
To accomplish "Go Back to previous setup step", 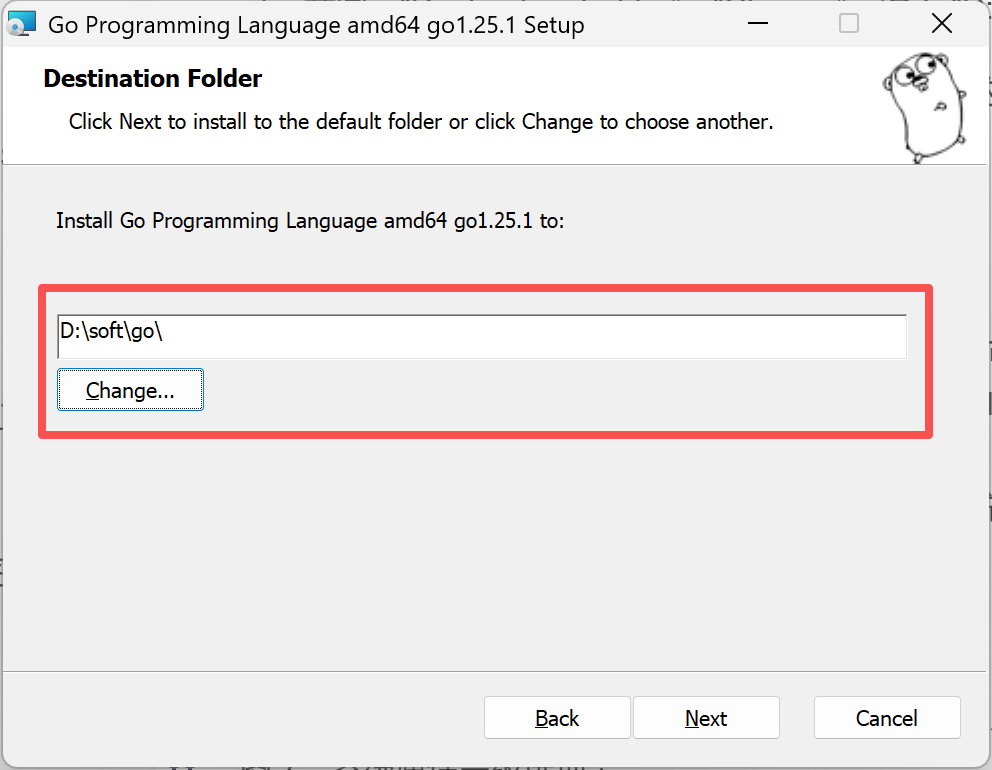I will 557,717.
